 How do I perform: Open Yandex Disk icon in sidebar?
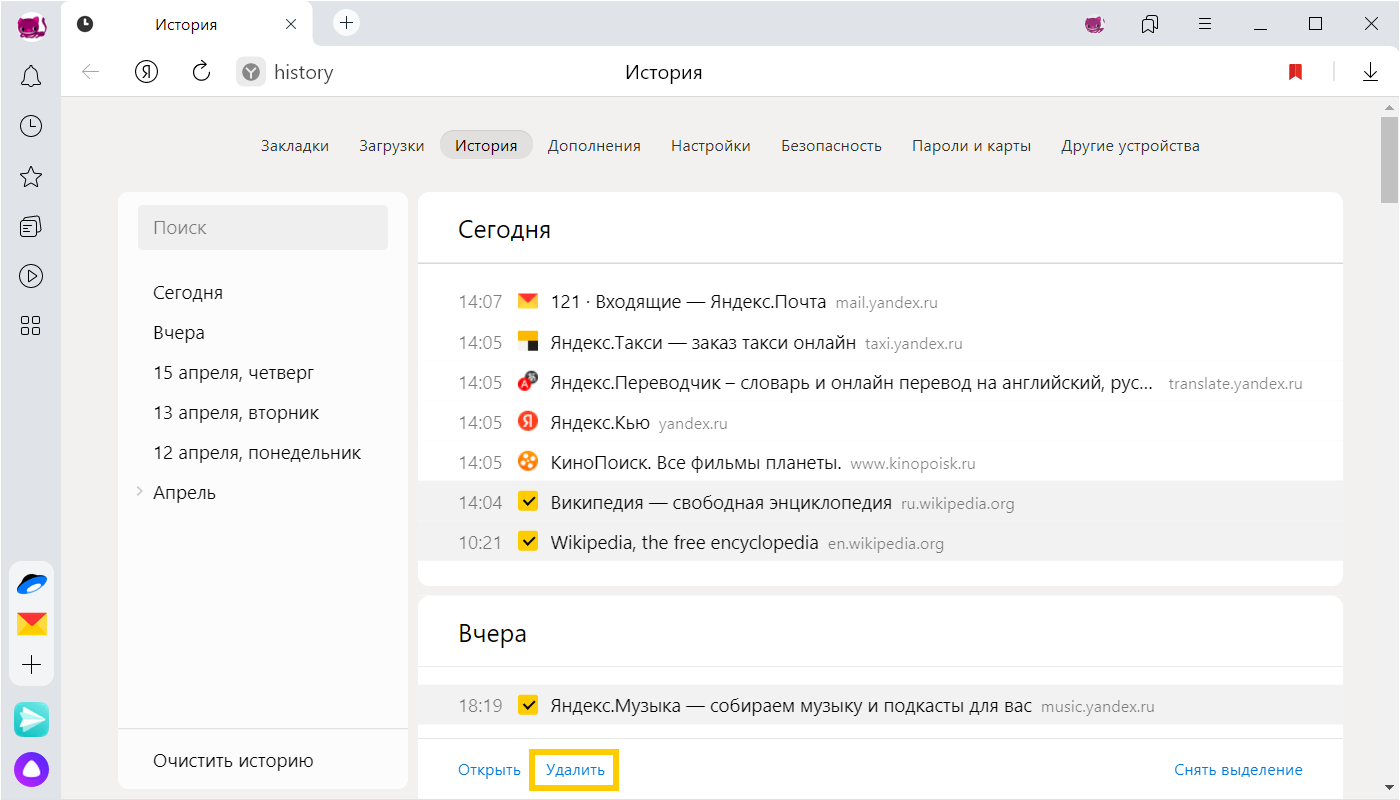pos(32,584)
